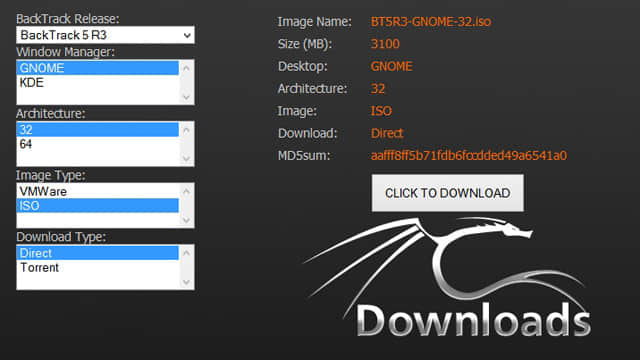This screenshot has height=360, width=640.
Task: Click the Architecture list up arrow
Action: tap(187, 130)
